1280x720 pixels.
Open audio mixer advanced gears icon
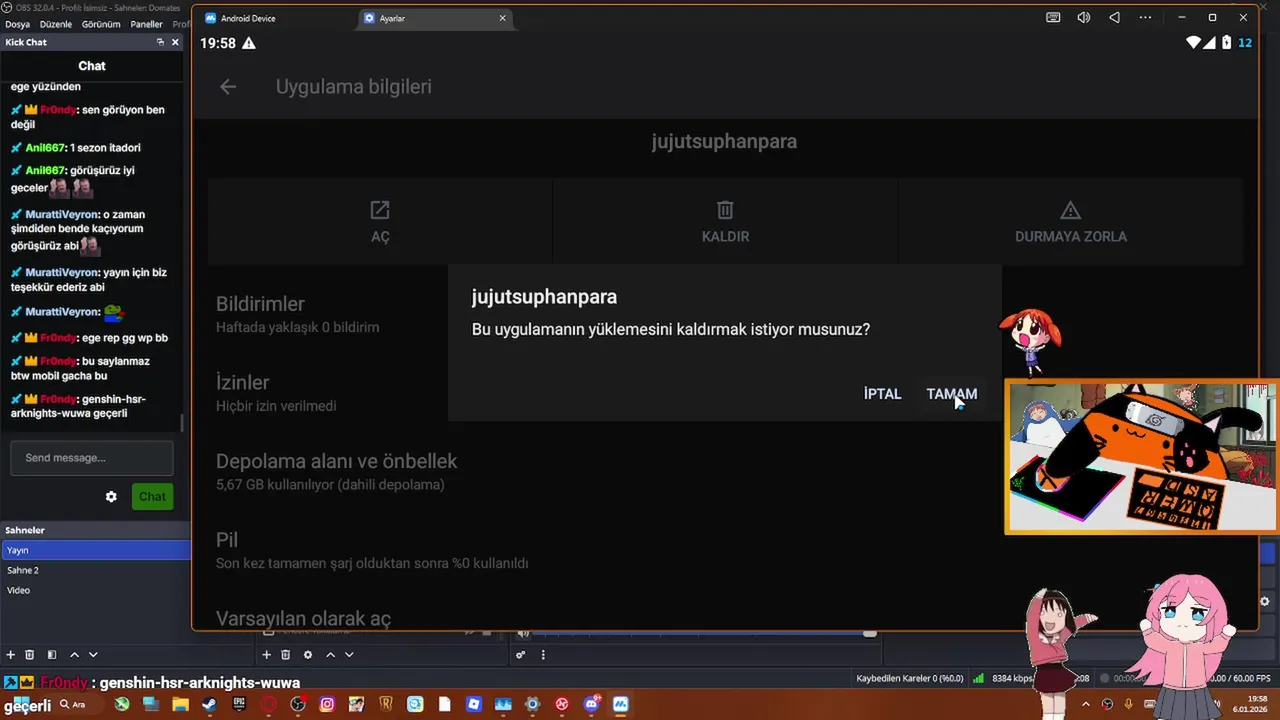[521, 655]
